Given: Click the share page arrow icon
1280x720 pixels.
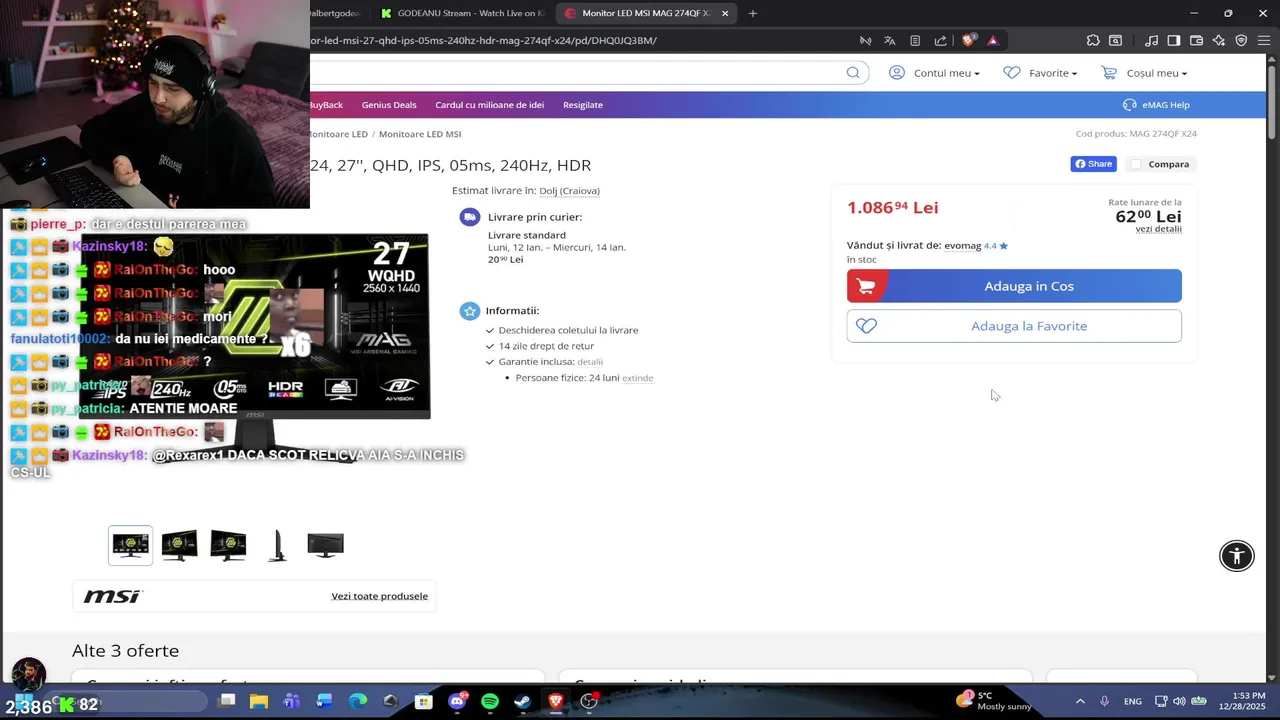Looking at the screenshot, I should [x=940, y=41].
